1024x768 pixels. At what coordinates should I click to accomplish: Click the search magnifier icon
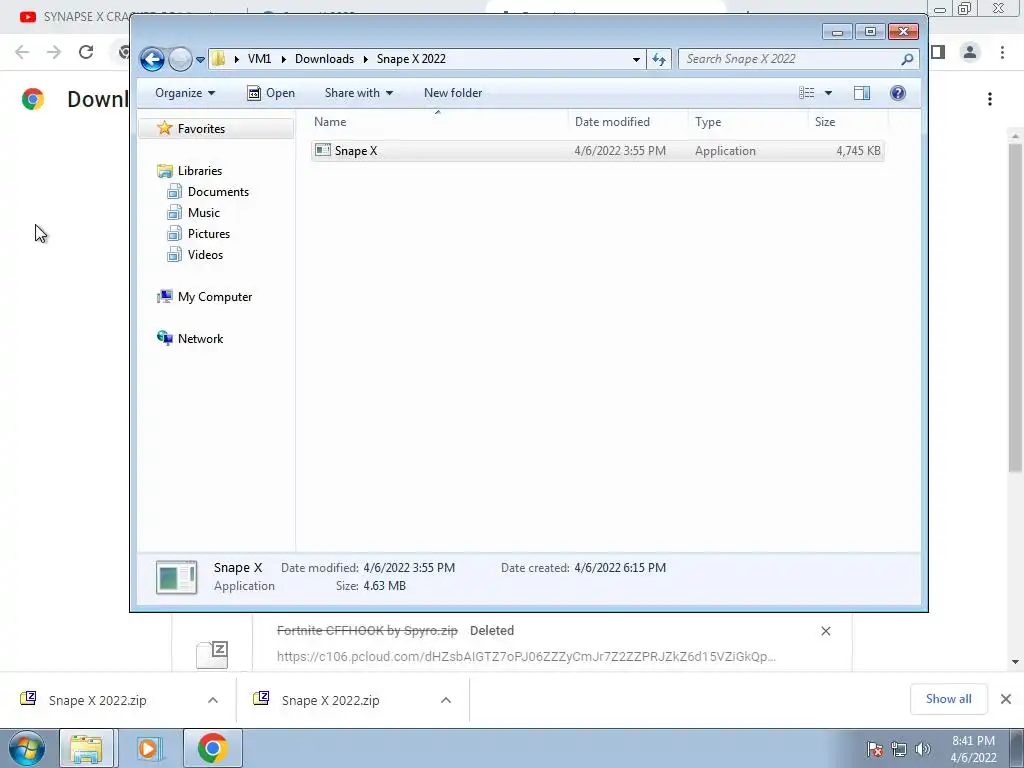pyautogui.click(x=907, y=59)
